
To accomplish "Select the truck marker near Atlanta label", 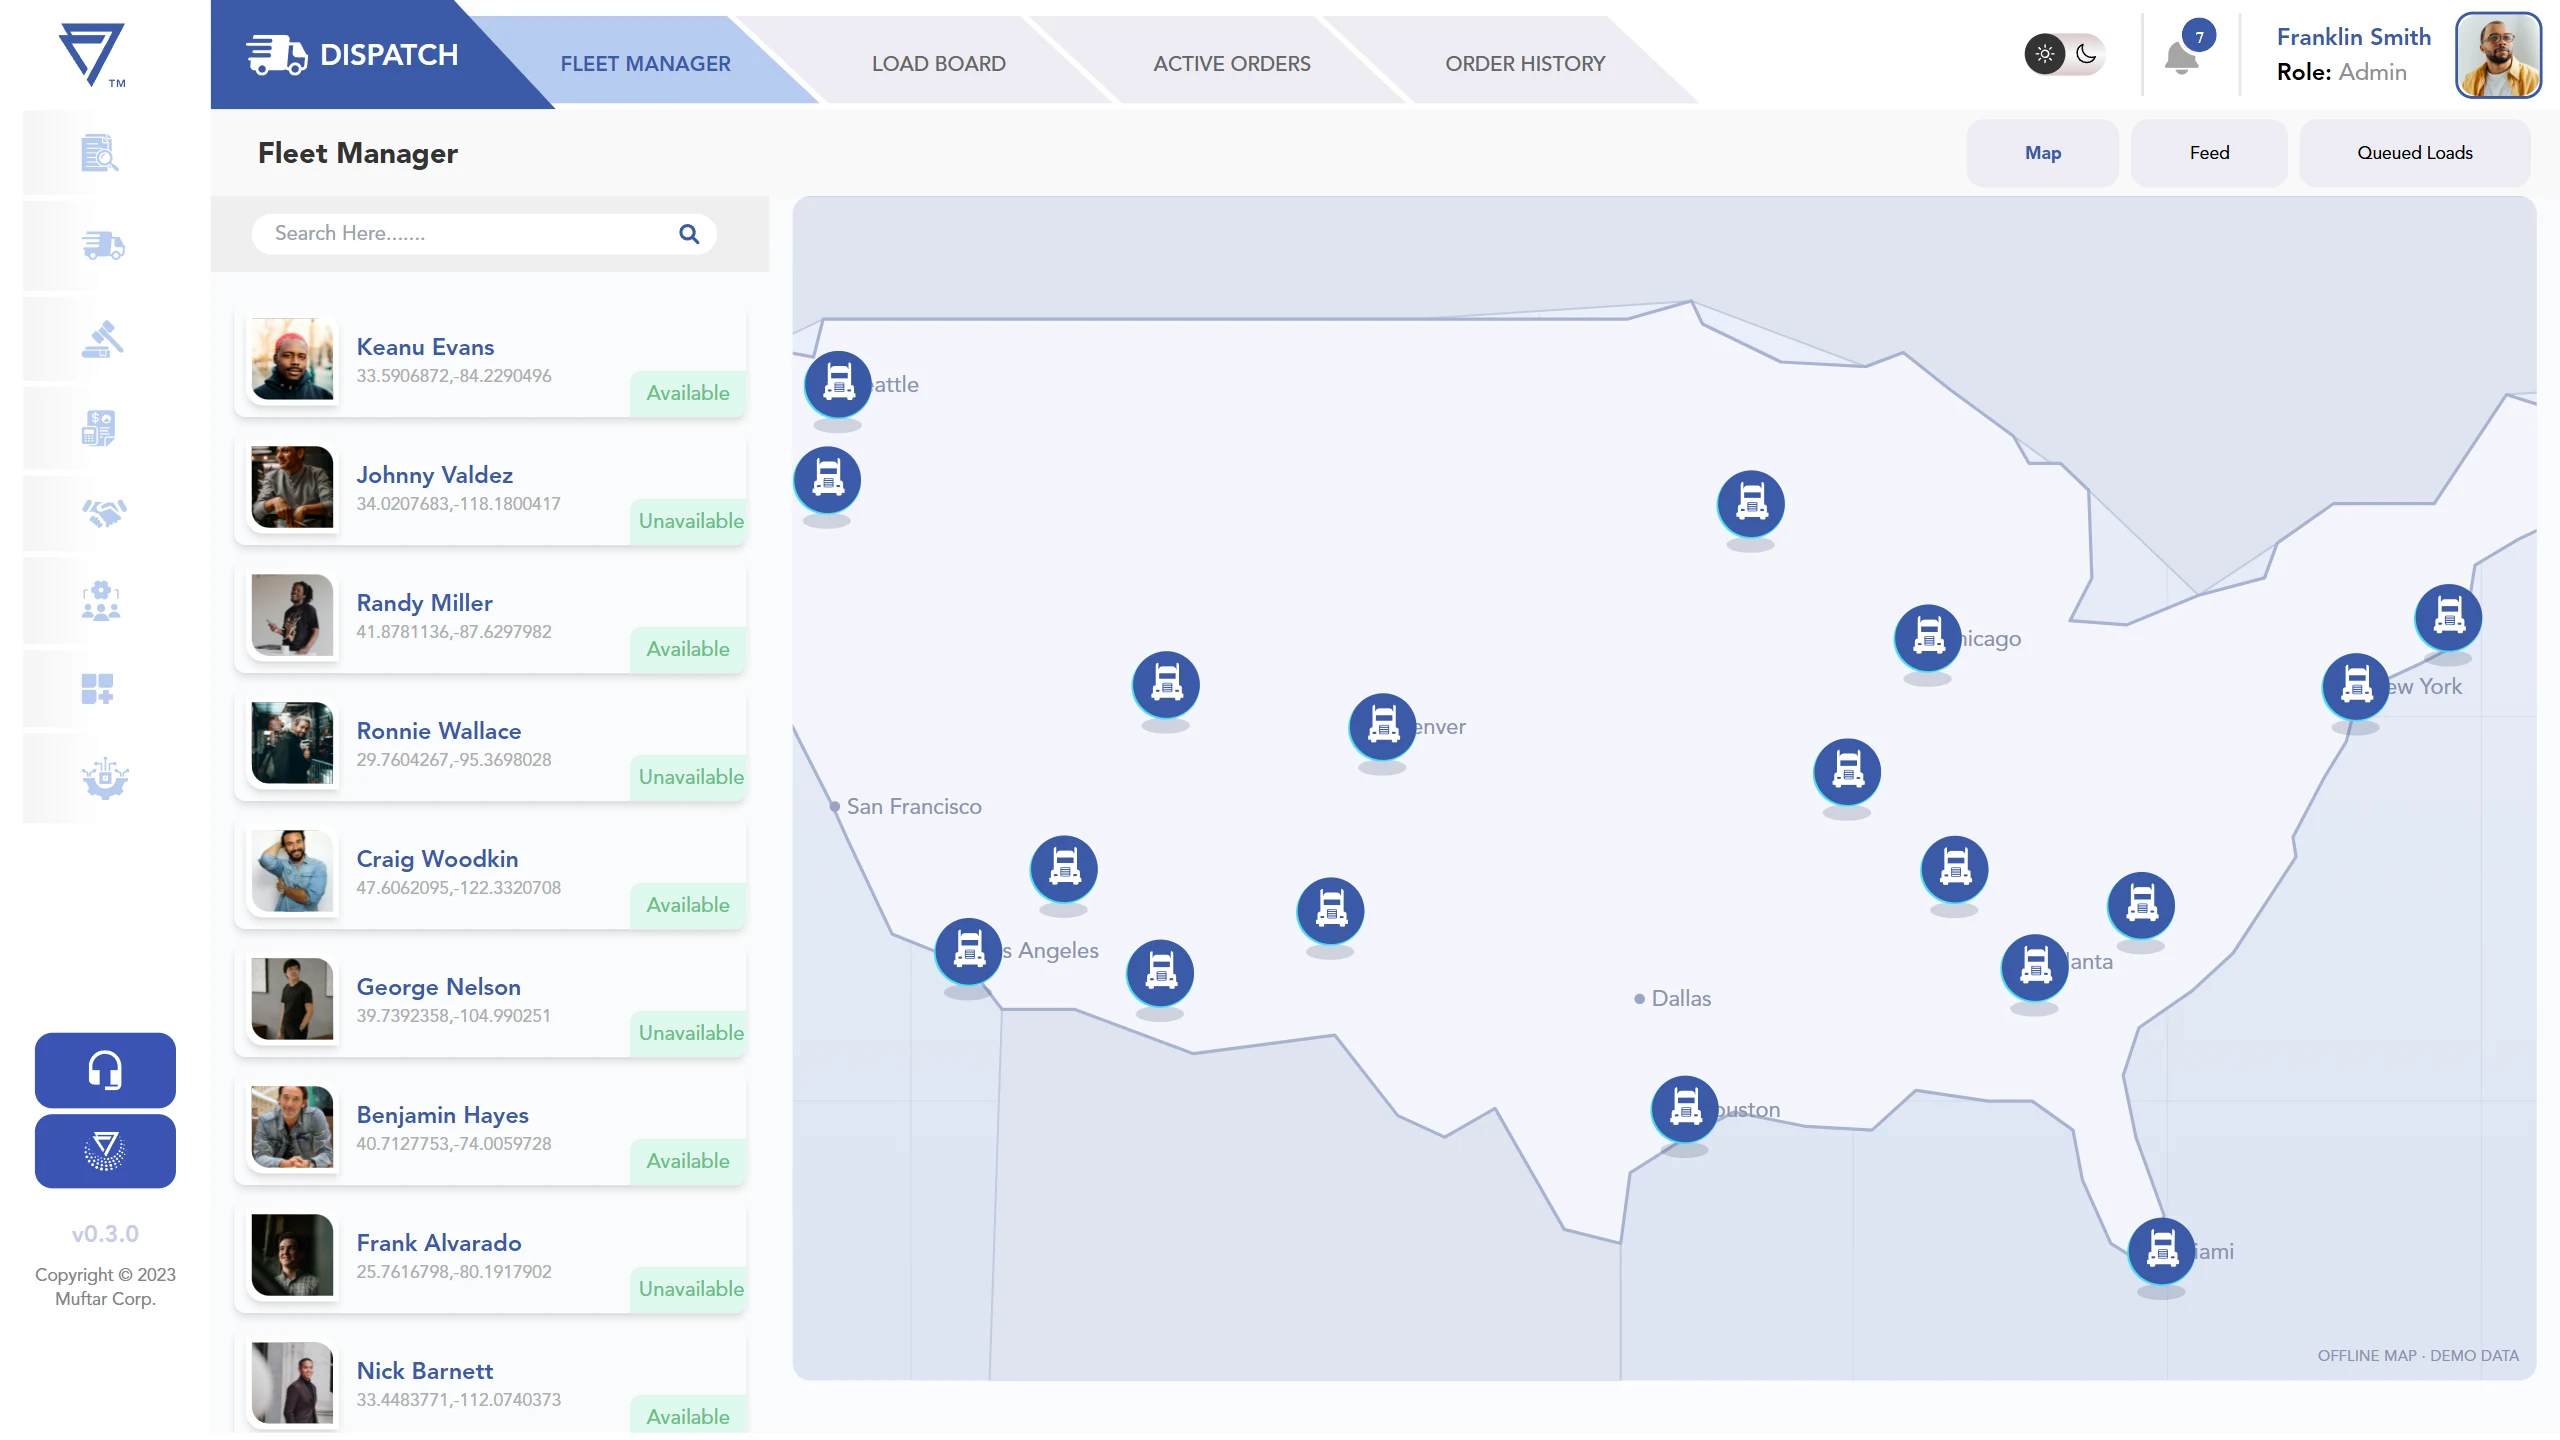I will coord(2035,967).
